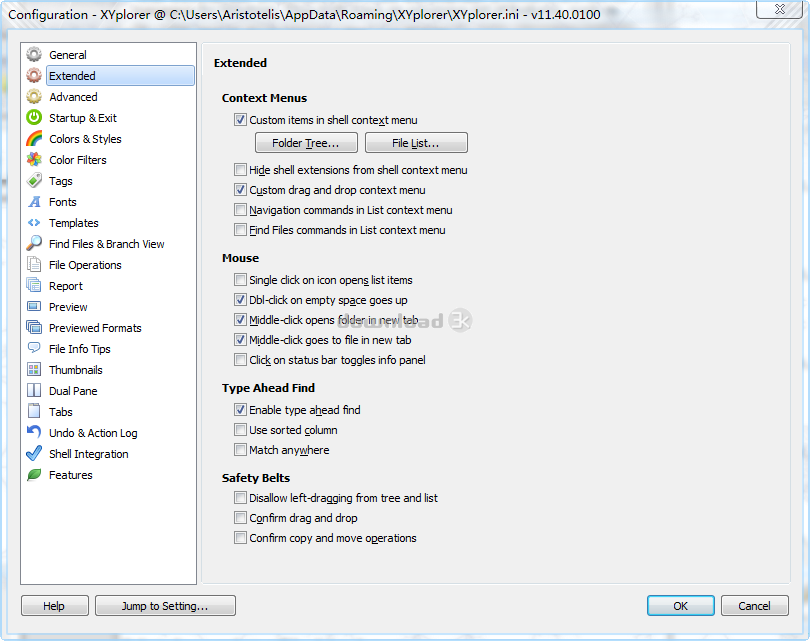
Task: Go to Startup & Exit settings
Action: point(83,118)
